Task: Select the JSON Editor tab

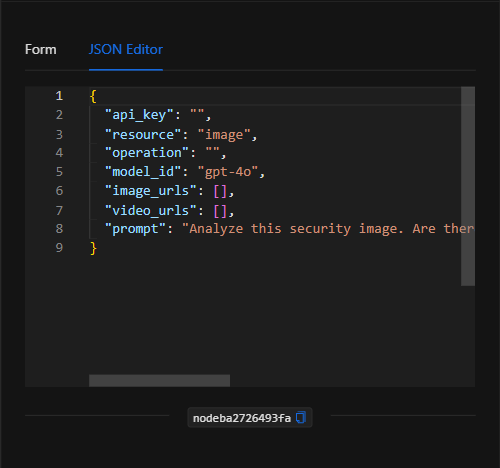Action: 126,50
